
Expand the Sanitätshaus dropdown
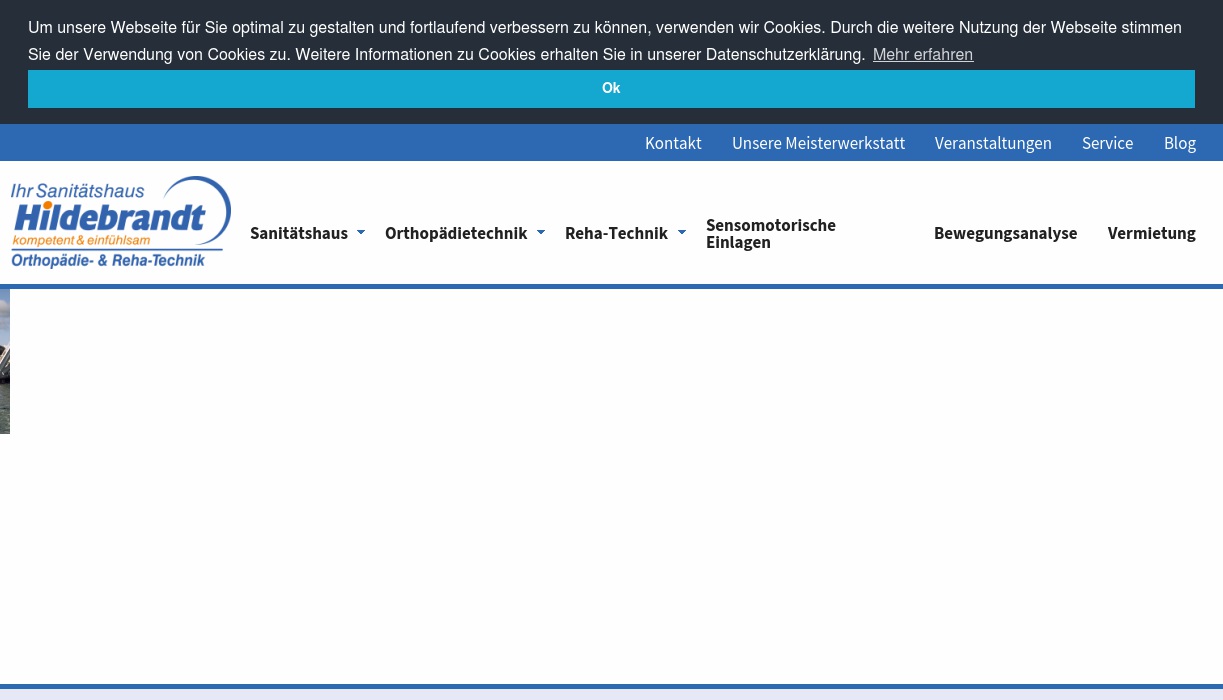pyautogui.click(x=361, y=233)
